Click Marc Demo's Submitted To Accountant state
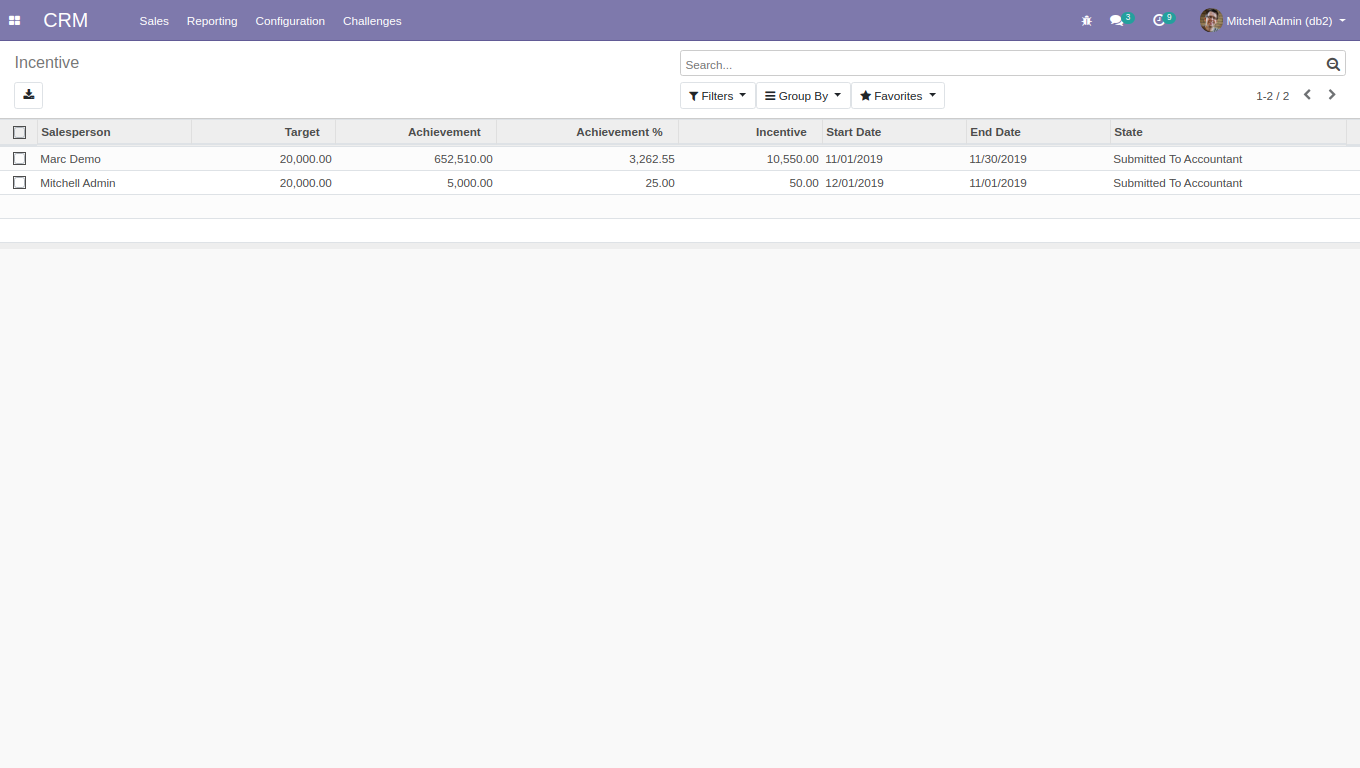Image resolution: width=1360 pixels, height=768 pixels. (1177, 159)
